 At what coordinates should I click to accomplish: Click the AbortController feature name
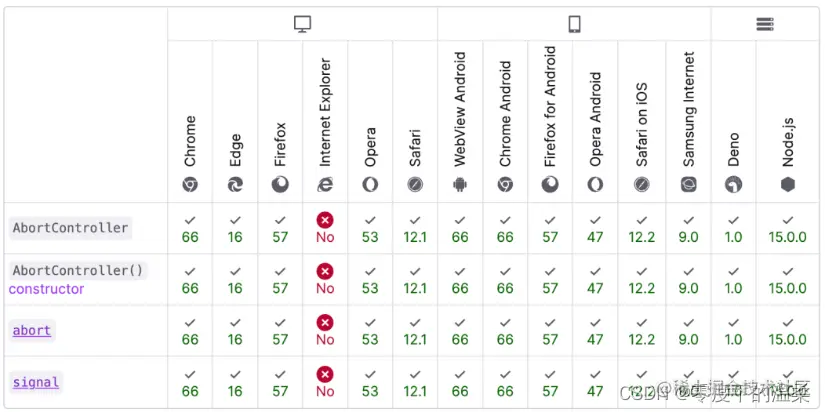(x=70, y=228)
